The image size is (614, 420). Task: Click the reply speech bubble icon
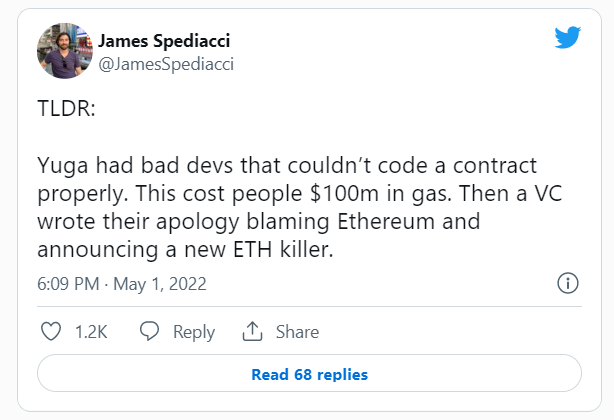point(150,331)
